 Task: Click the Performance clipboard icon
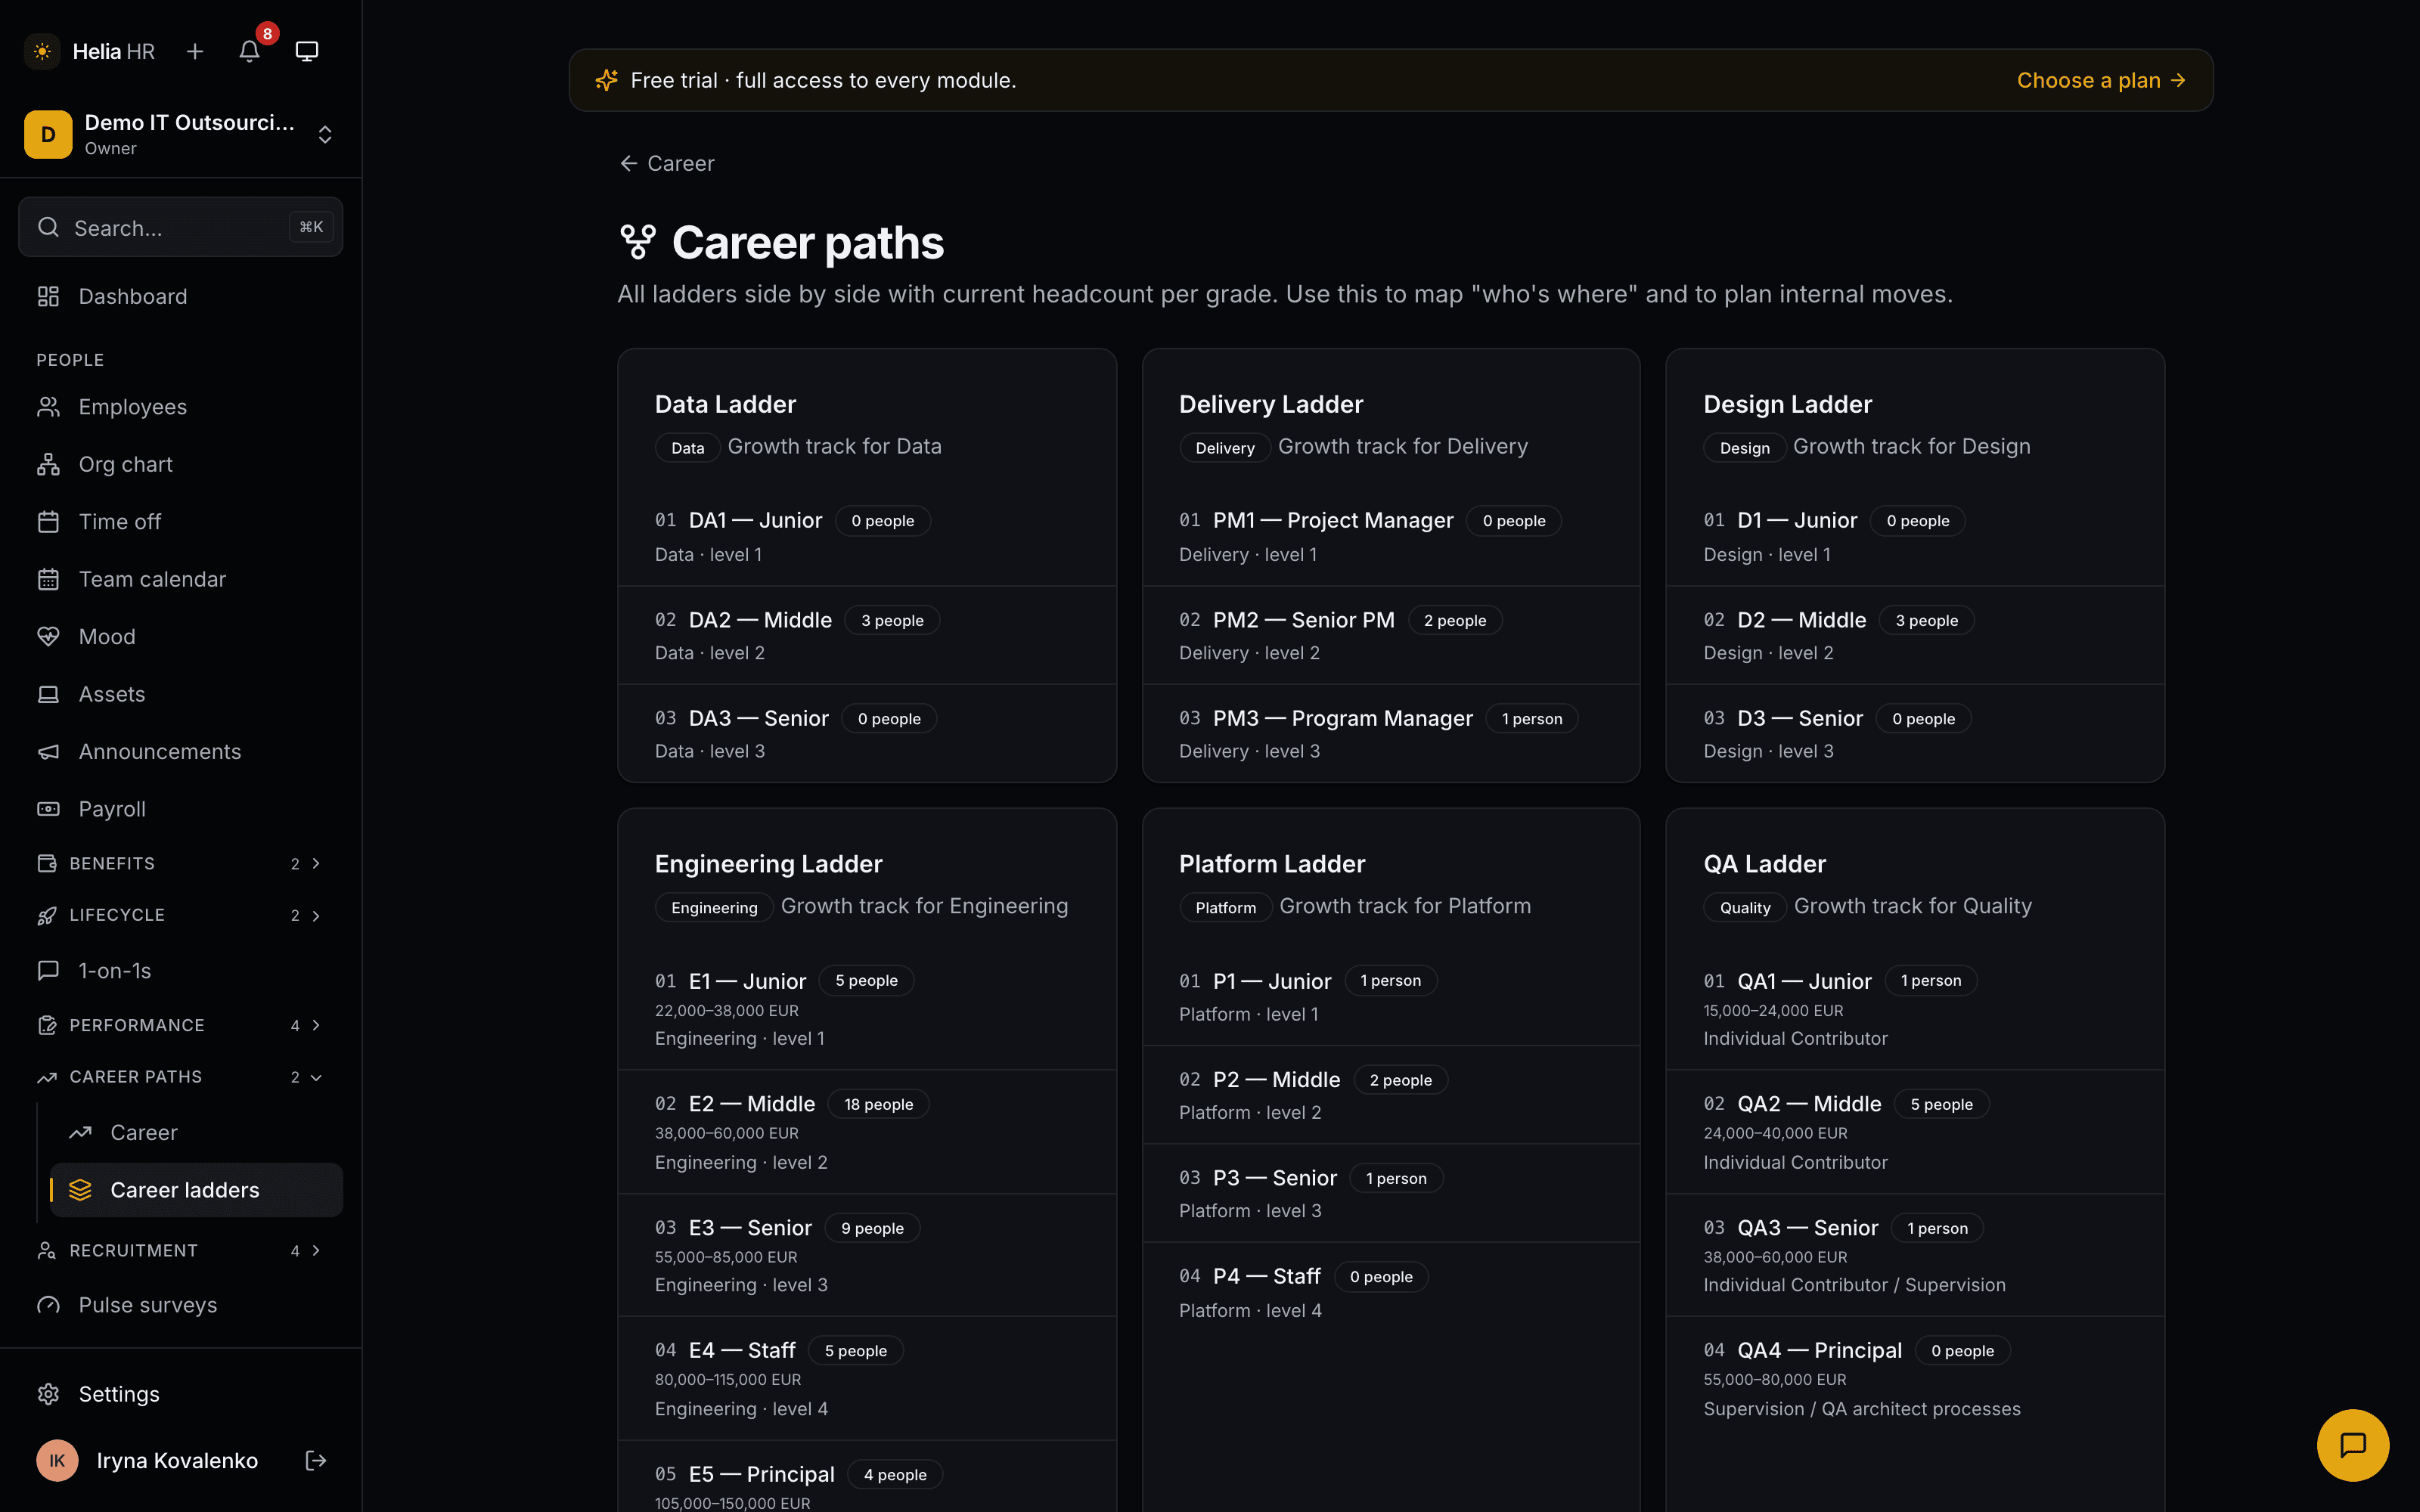point(47,1025)
